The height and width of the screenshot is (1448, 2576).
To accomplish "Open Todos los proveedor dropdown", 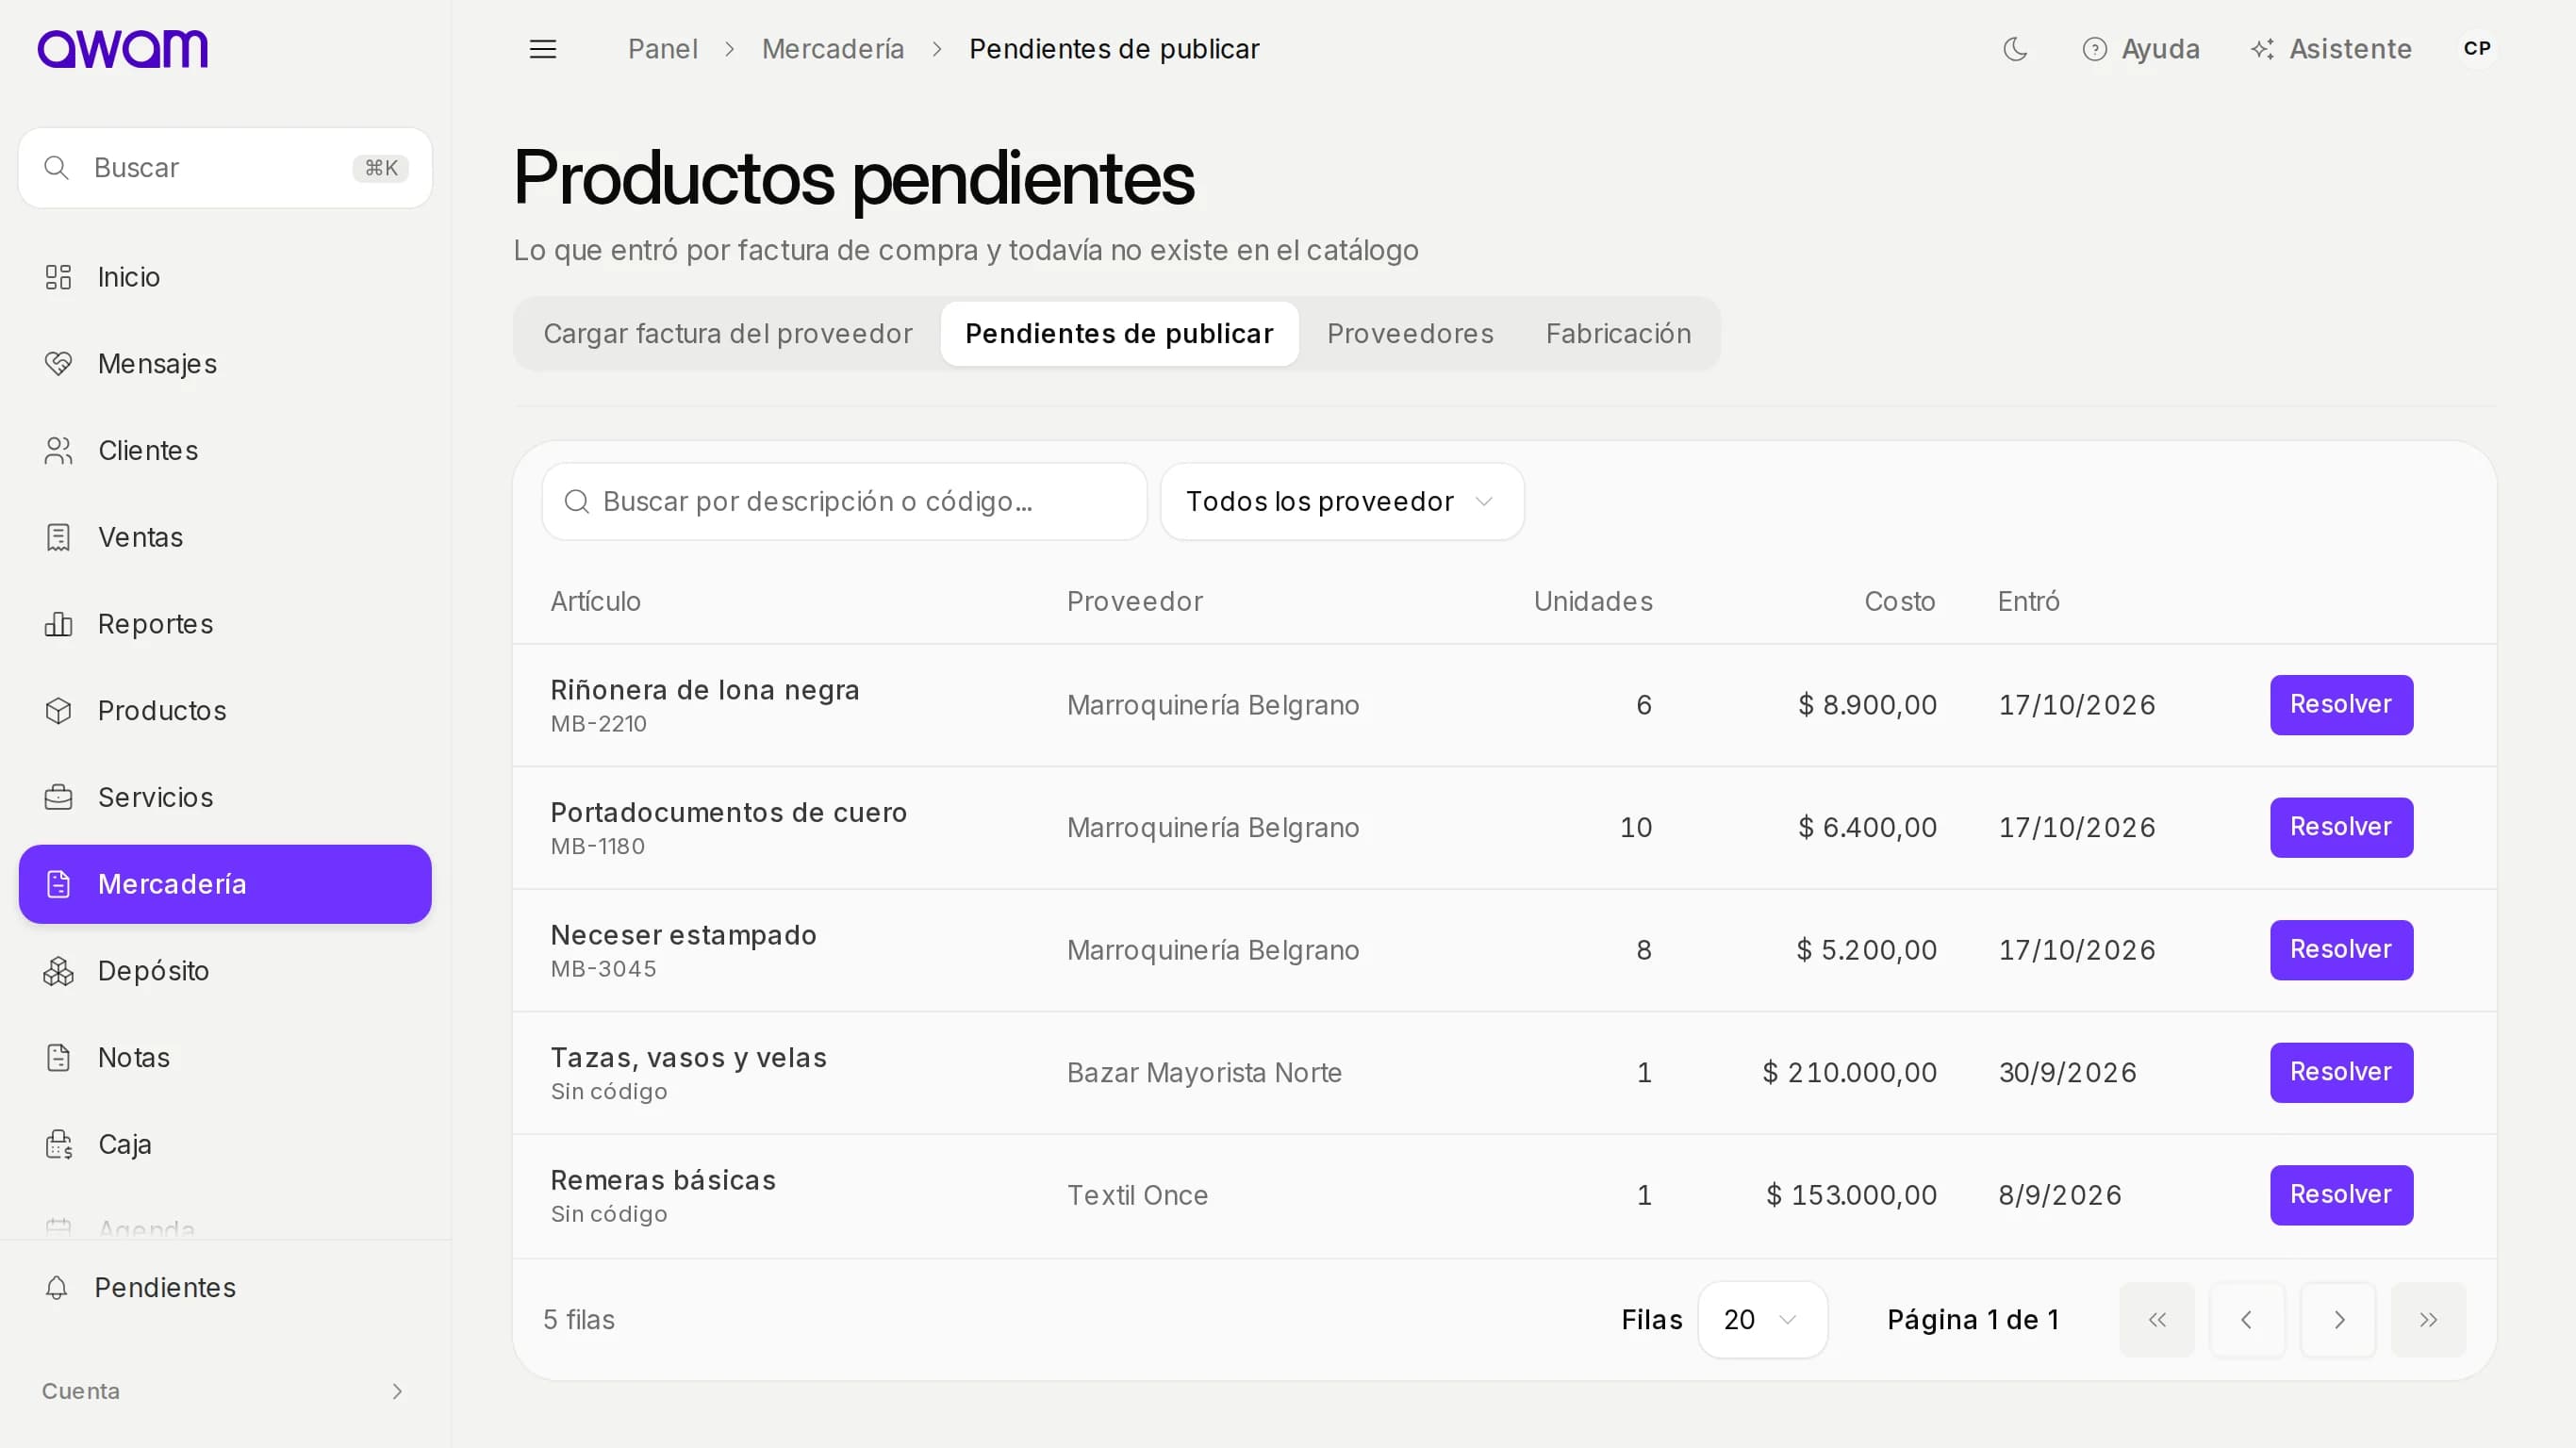I will click(1341, 502).
